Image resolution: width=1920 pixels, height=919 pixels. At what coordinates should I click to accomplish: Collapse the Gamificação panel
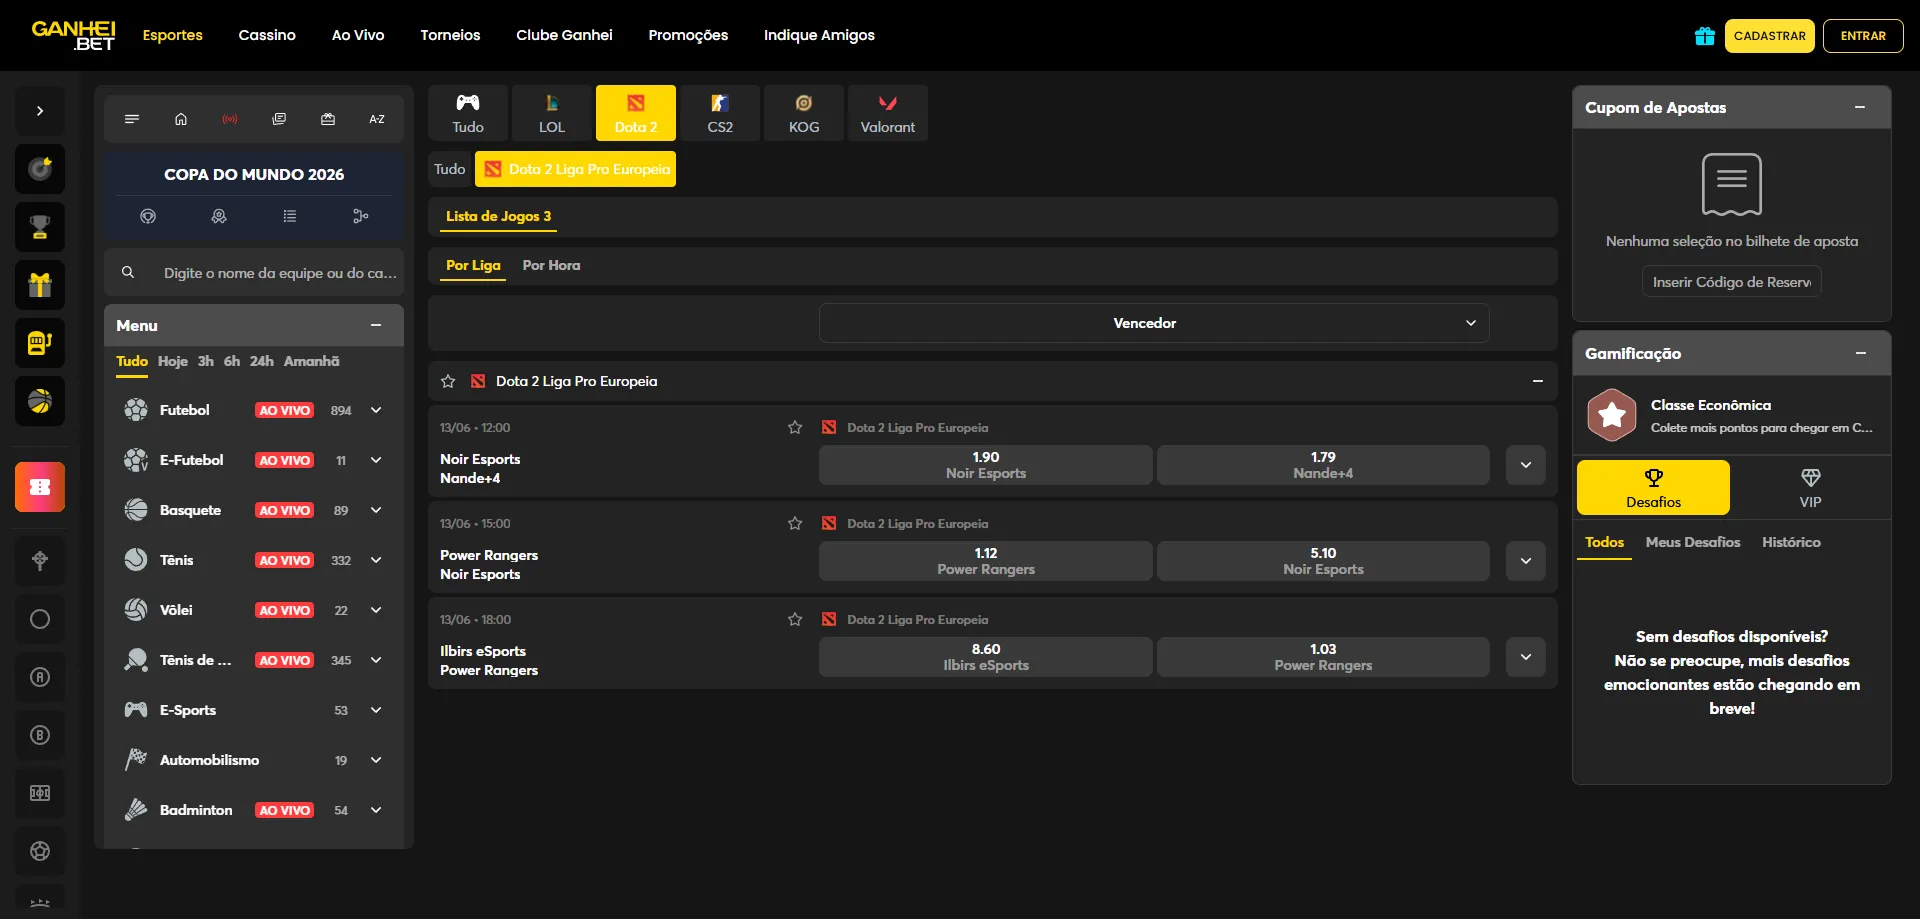[1860, 353]
